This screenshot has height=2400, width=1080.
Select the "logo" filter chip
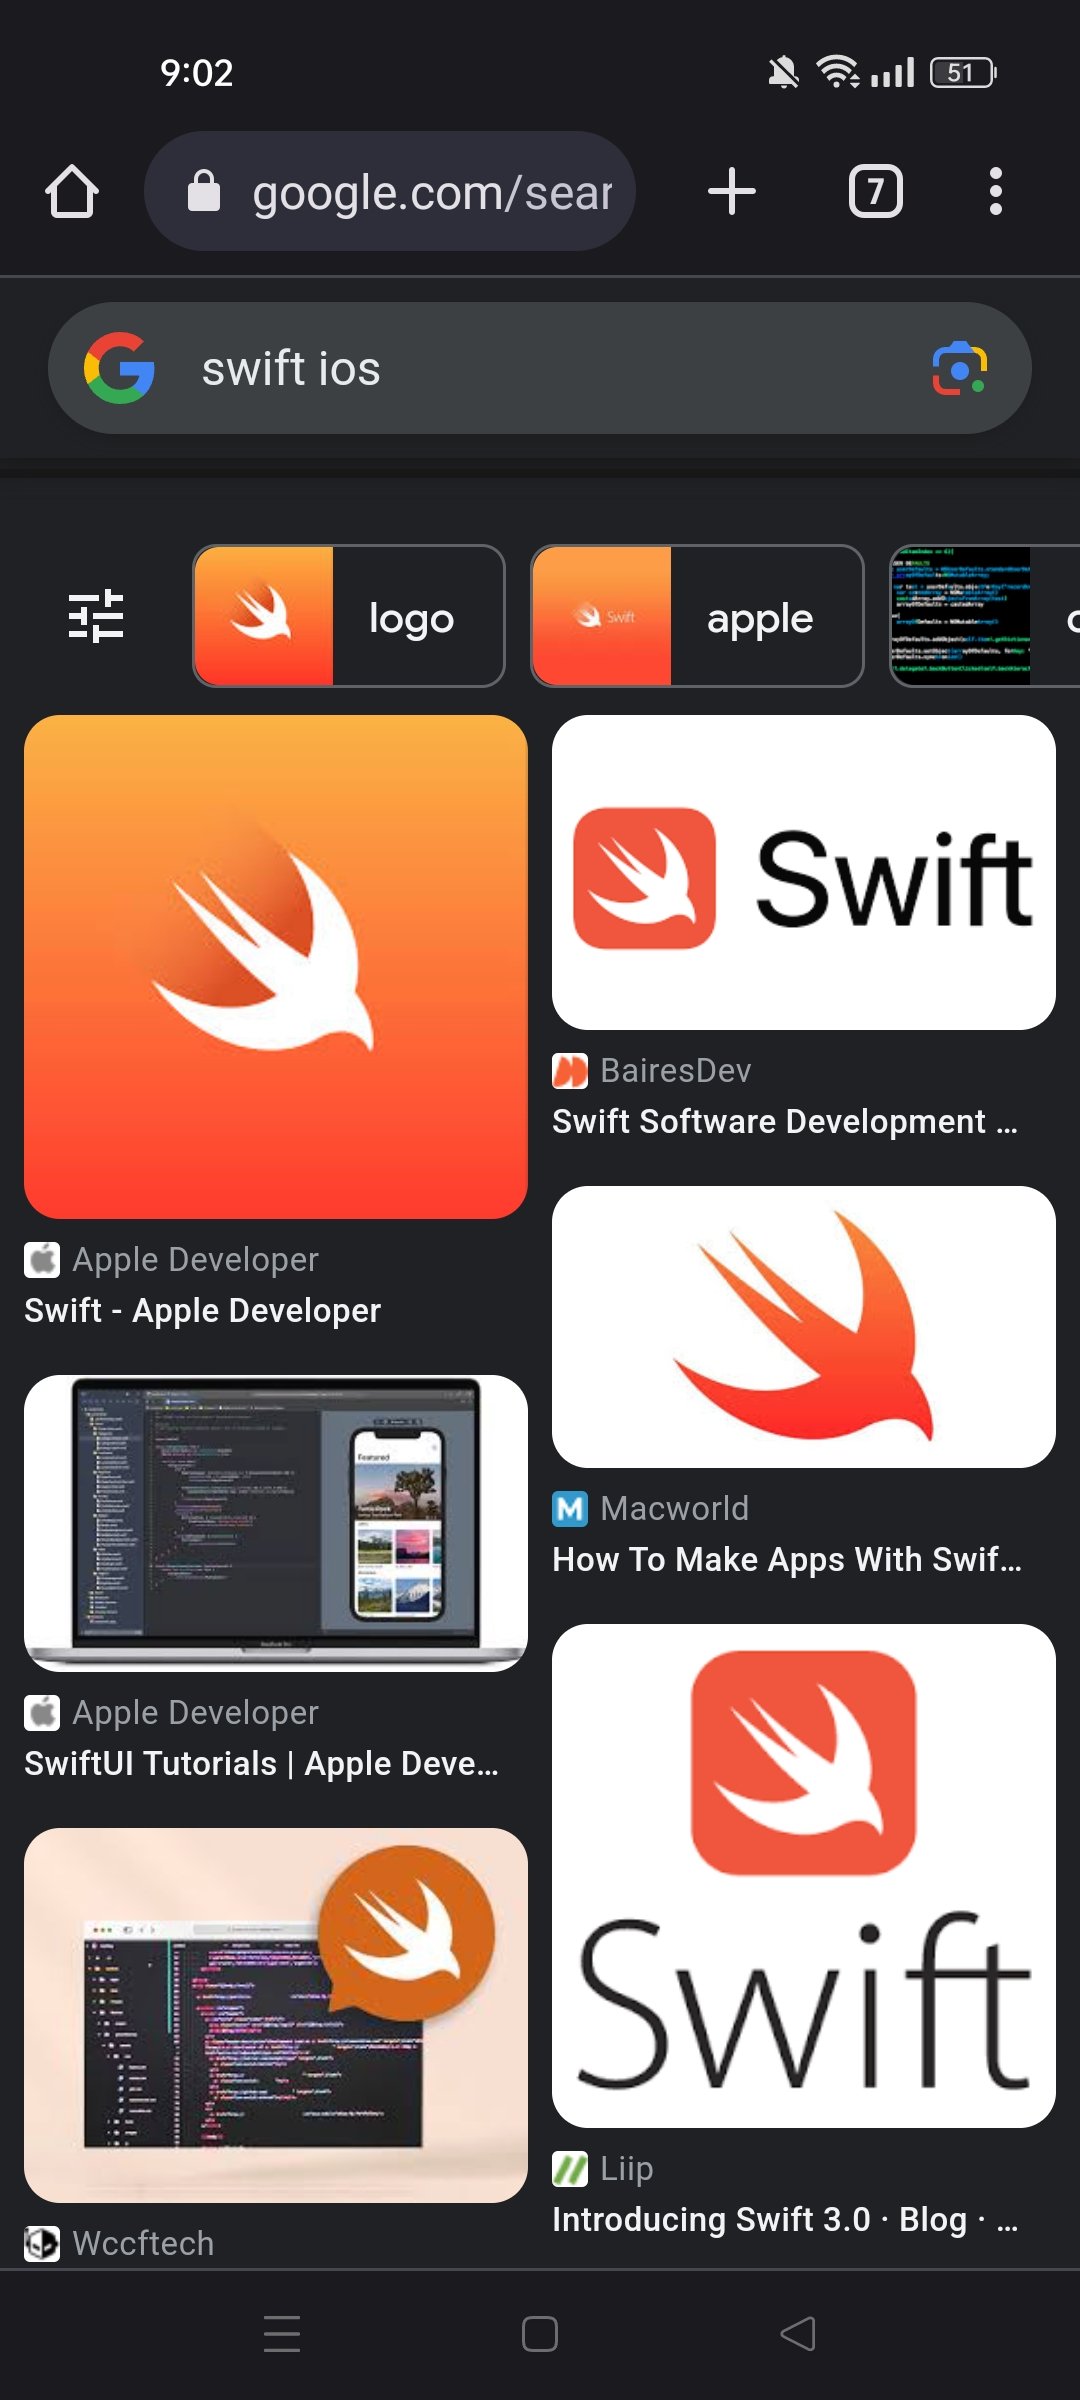click(349, 616)
